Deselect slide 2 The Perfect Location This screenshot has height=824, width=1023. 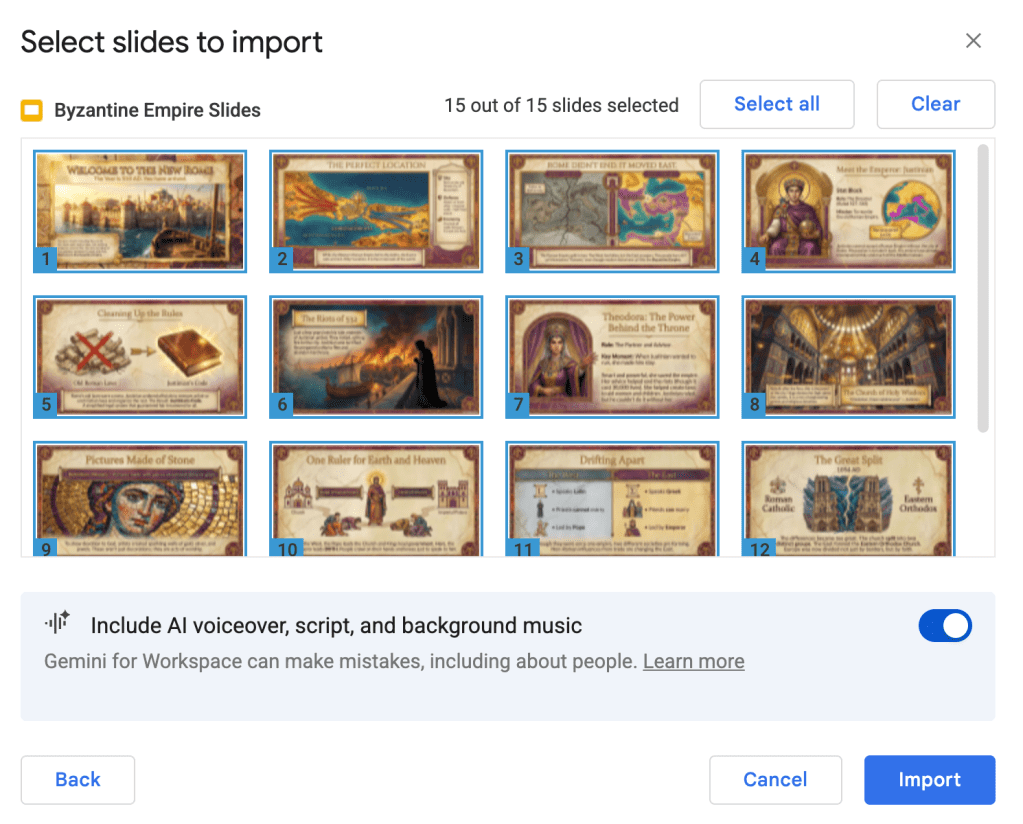(x=376, y=211)
